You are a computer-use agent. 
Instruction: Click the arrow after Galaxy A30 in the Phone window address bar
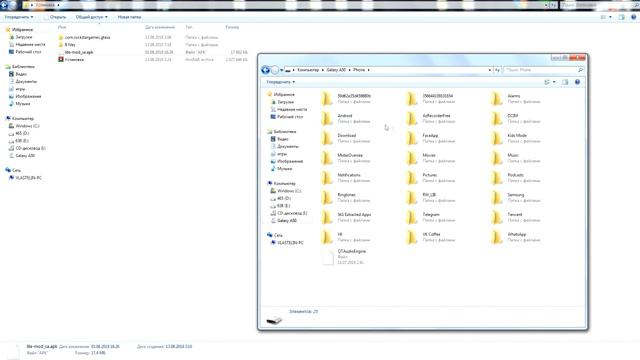tap(350, 70)
